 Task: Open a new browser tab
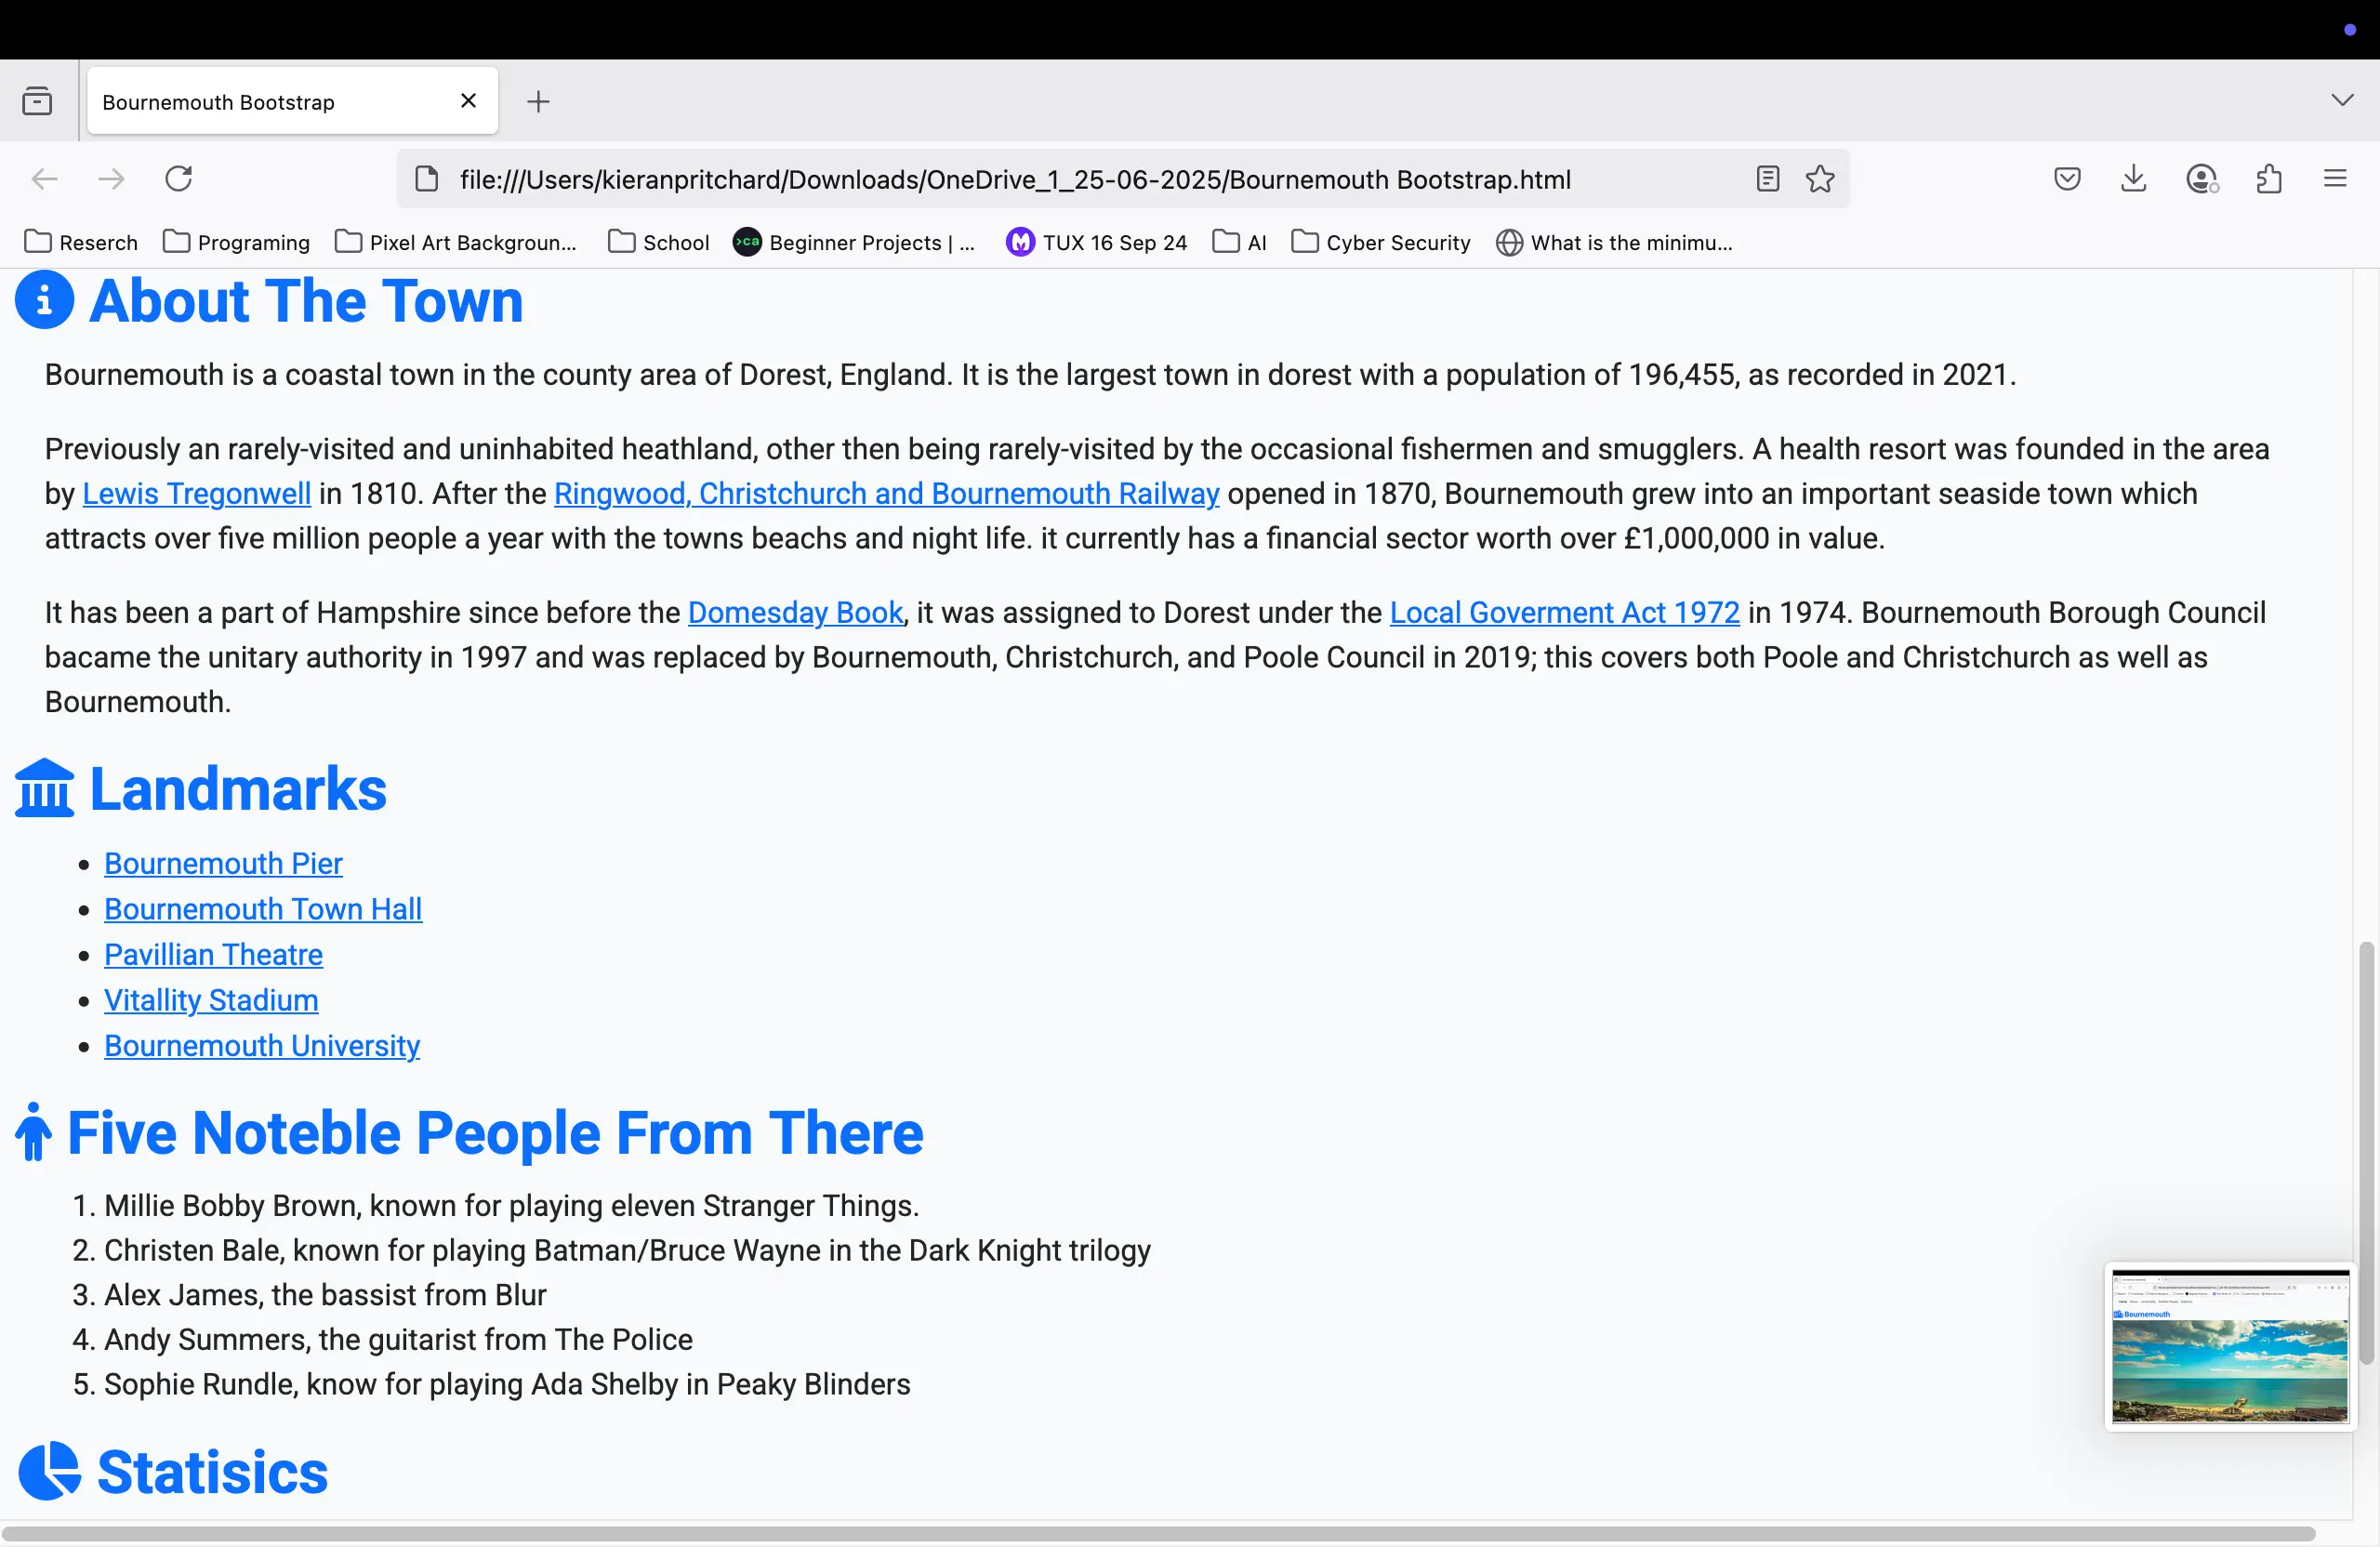(x=538, y=100)
